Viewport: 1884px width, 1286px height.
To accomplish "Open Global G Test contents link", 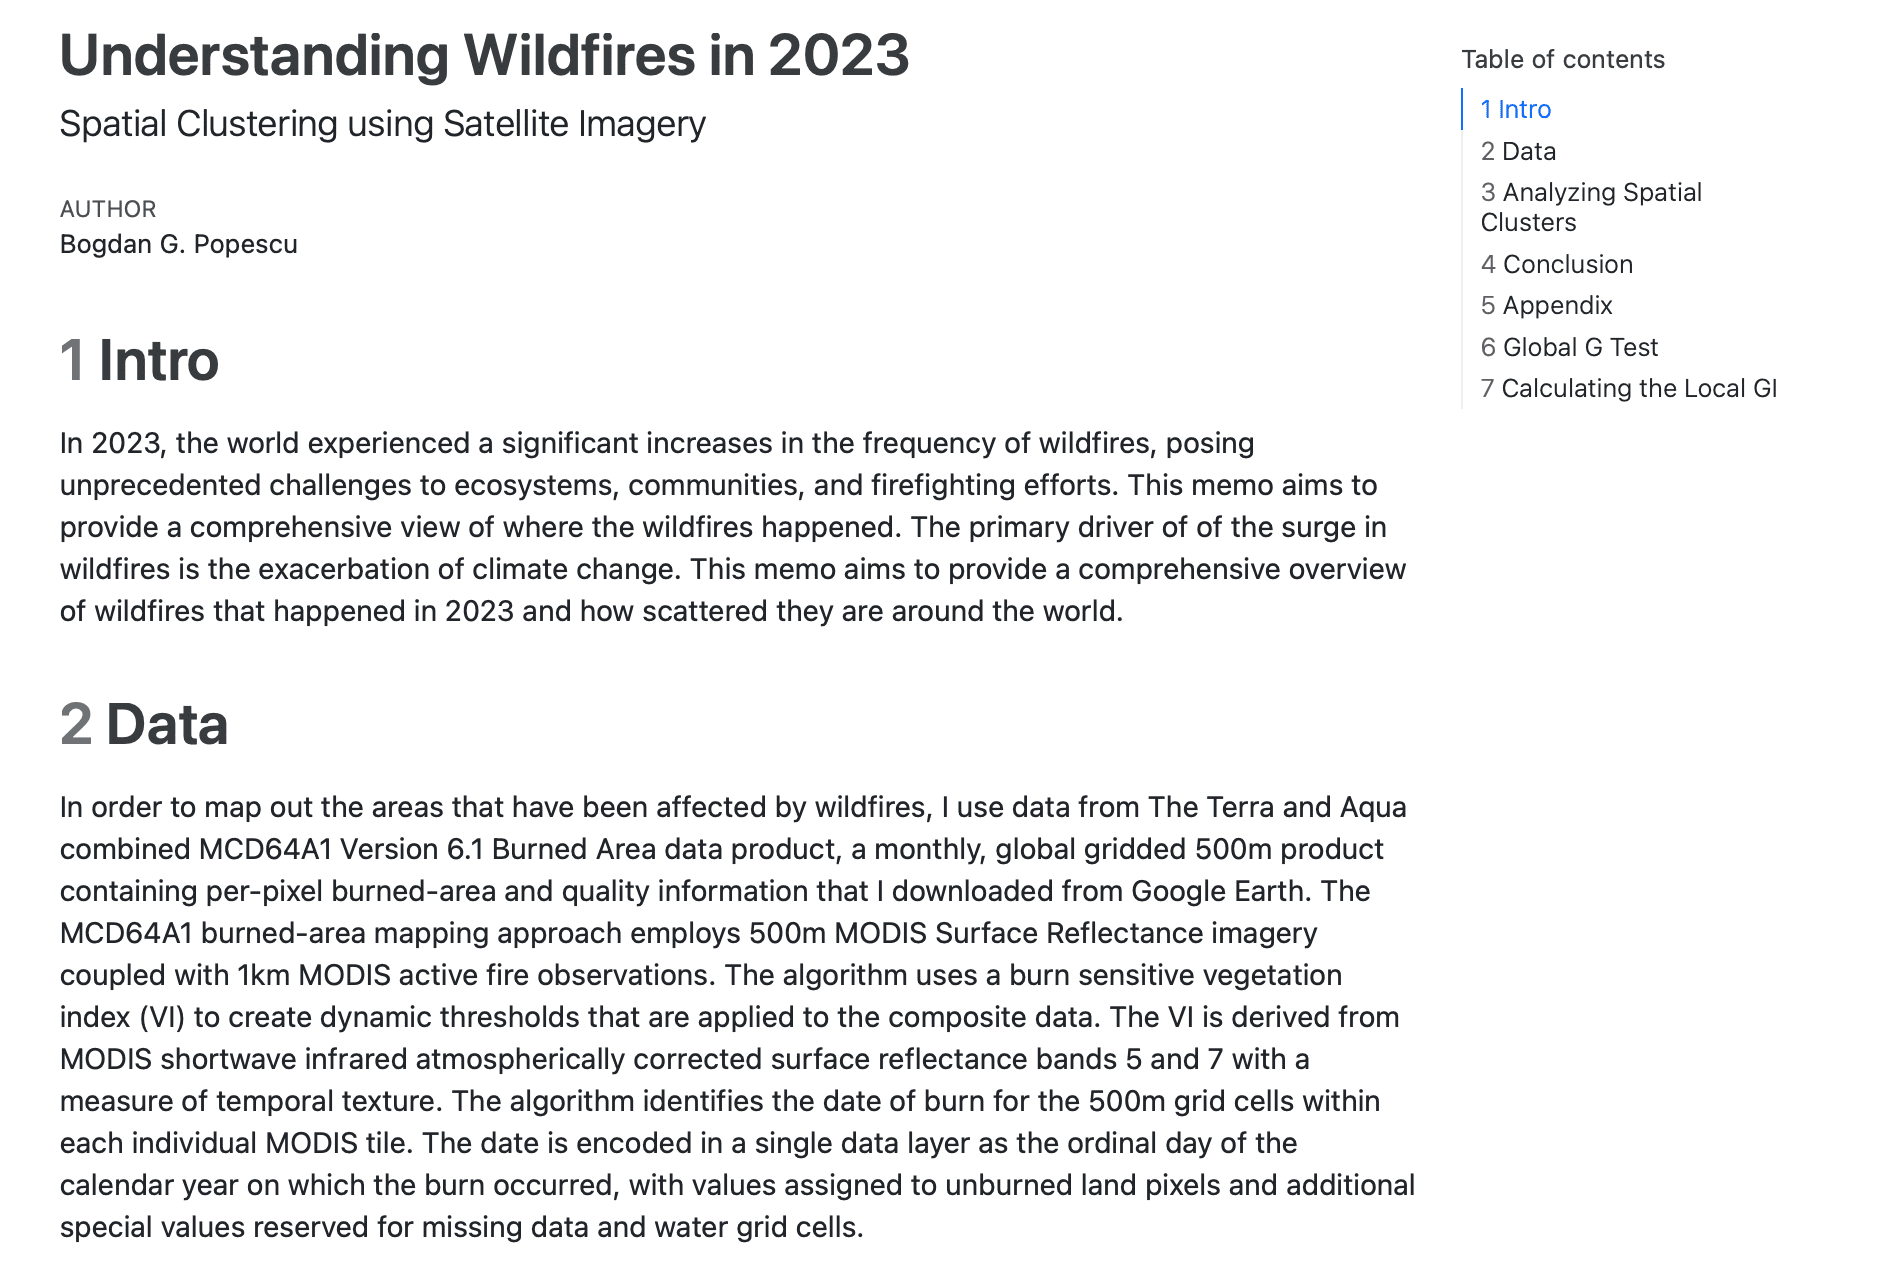I will tap(1569, 347).
